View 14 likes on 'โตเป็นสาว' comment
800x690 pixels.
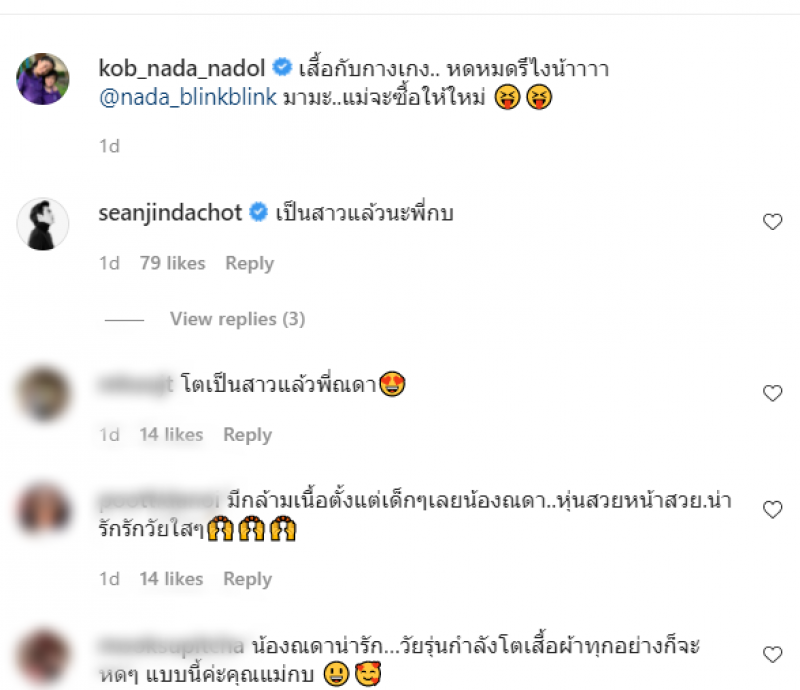click(171, 435)
